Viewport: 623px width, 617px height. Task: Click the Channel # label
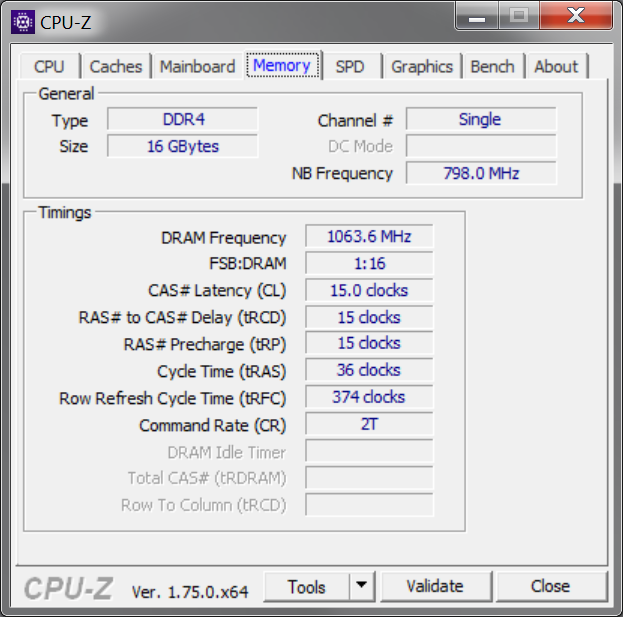(x=355, y=120)
